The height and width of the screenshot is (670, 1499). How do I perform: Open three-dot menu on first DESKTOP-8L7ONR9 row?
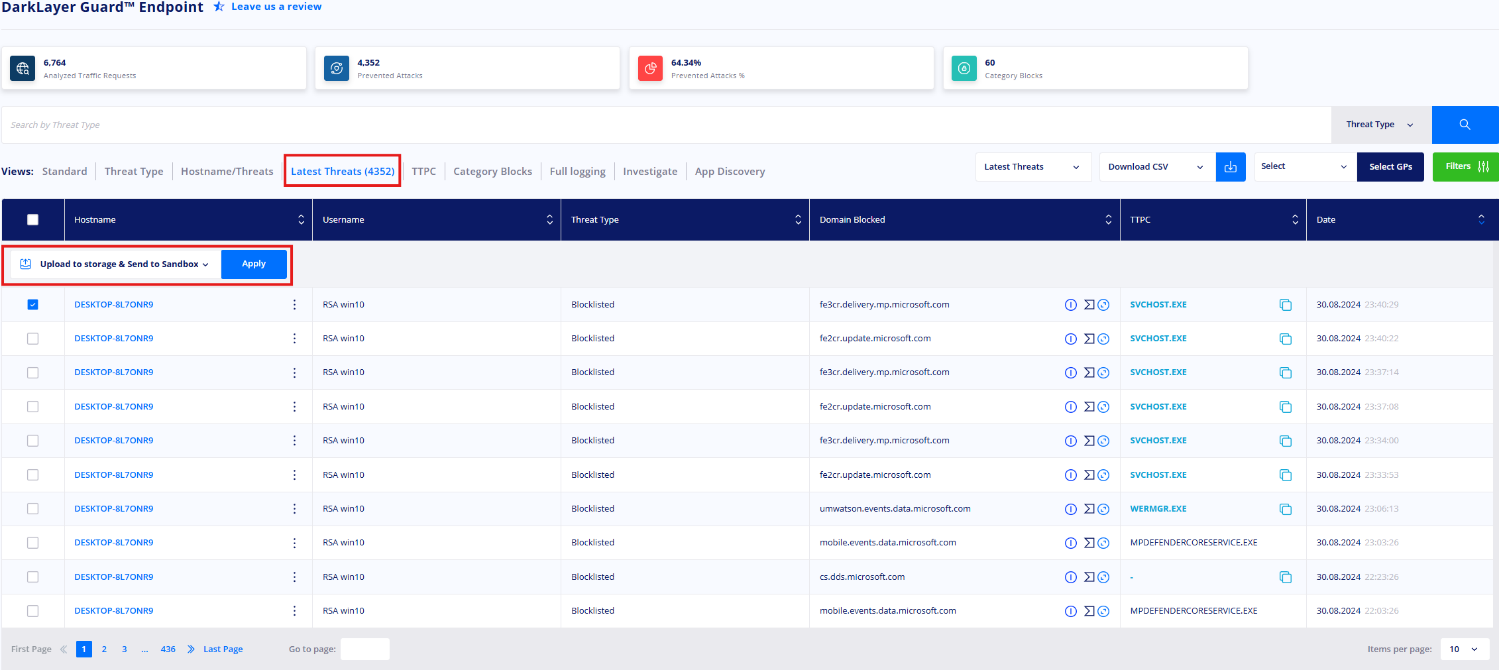click(x=294, y=305)
